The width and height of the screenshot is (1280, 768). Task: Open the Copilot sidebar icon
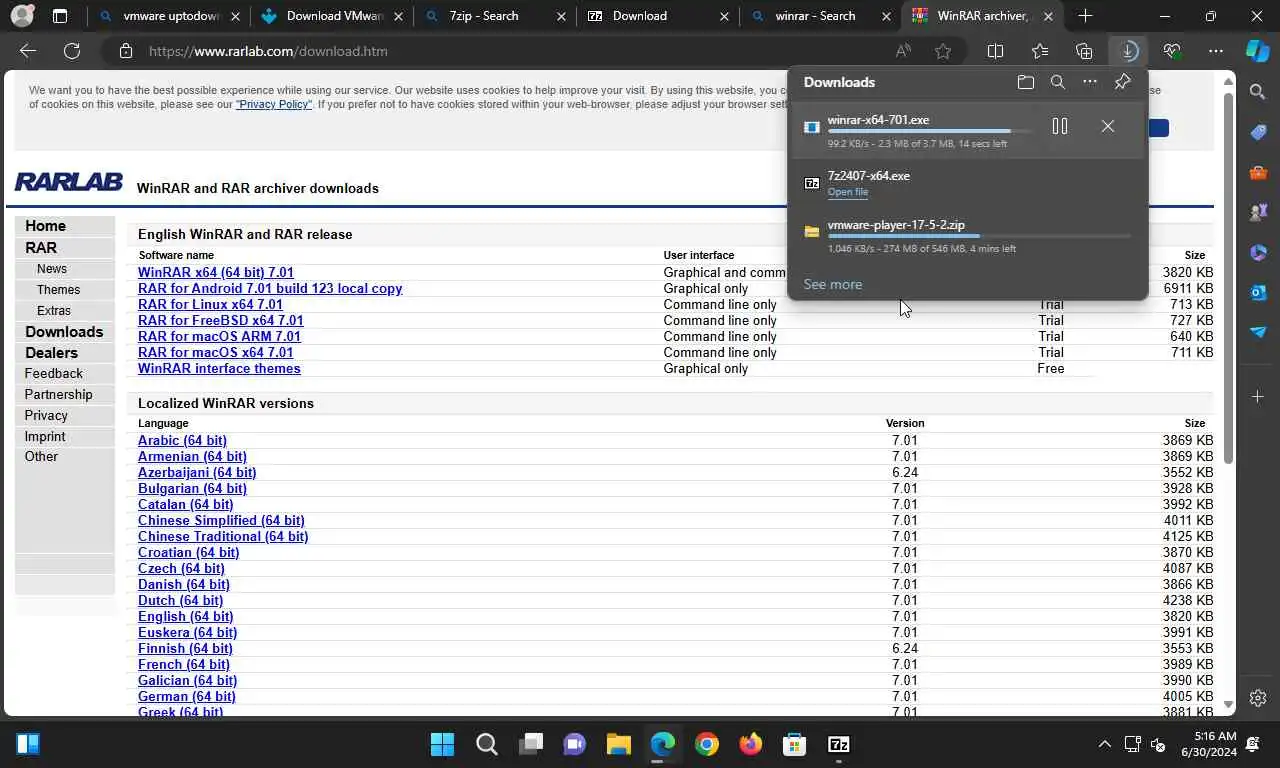pos(1258,51)
